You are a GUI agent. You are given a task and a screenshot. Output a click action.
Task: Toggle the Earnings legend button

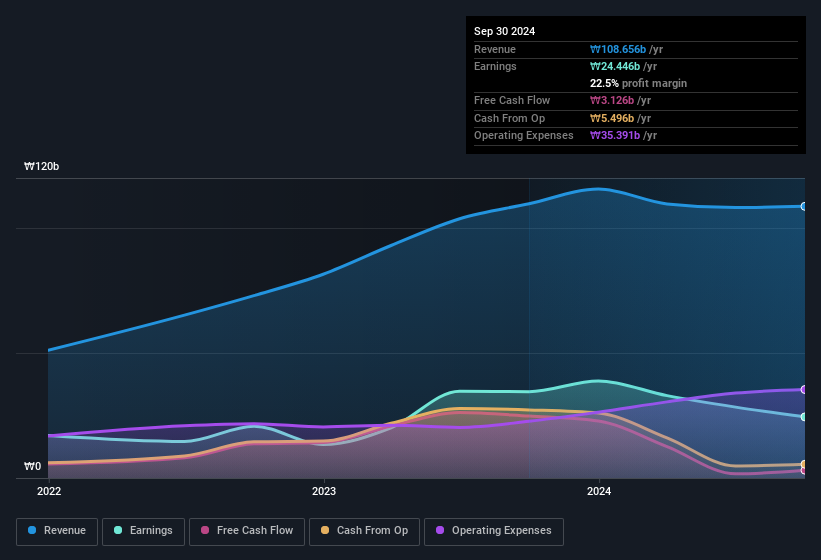[143, 531]
